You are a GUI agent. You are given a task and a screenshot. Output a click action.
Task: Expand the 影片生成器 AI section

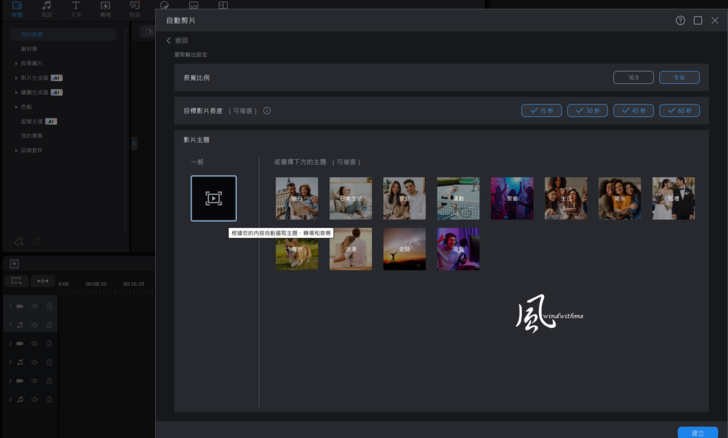tap(15, 77)
